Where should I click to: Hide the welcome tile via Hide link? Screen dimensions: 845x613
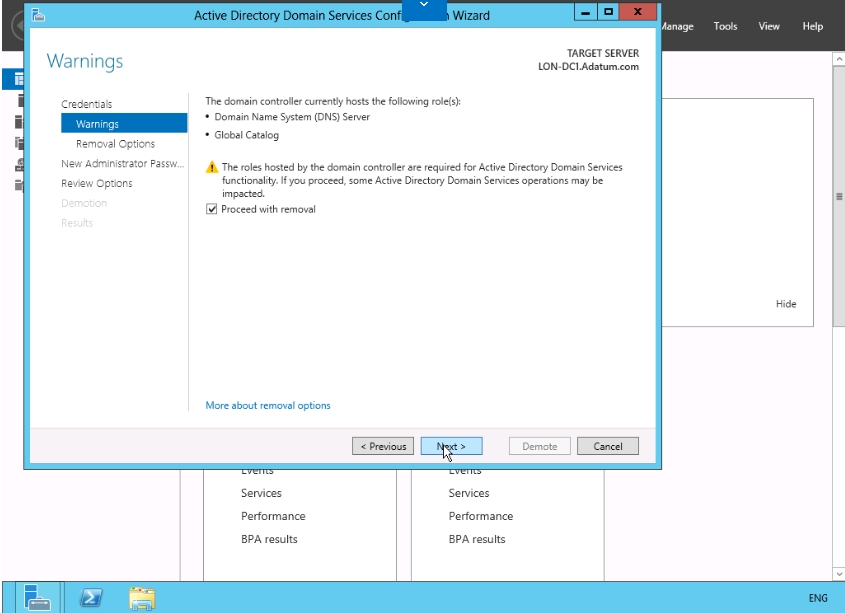point(786,304)
